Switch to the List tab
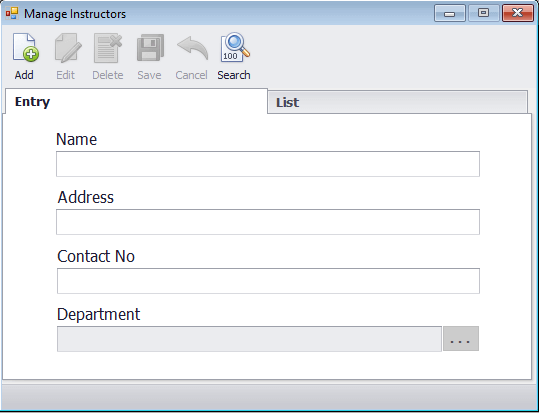This screenshot has height=413, width=539. click(397, 102)
